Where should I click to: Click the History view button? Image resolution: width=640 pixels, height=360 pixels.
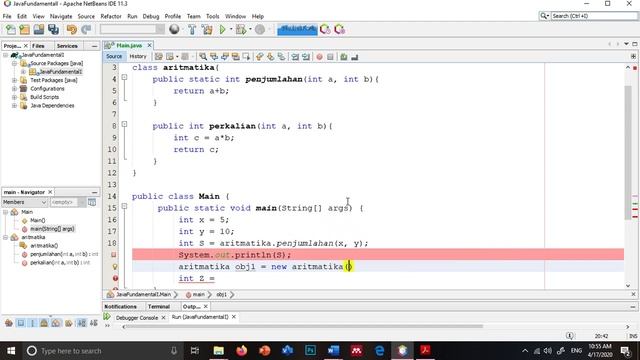point(138,56)
